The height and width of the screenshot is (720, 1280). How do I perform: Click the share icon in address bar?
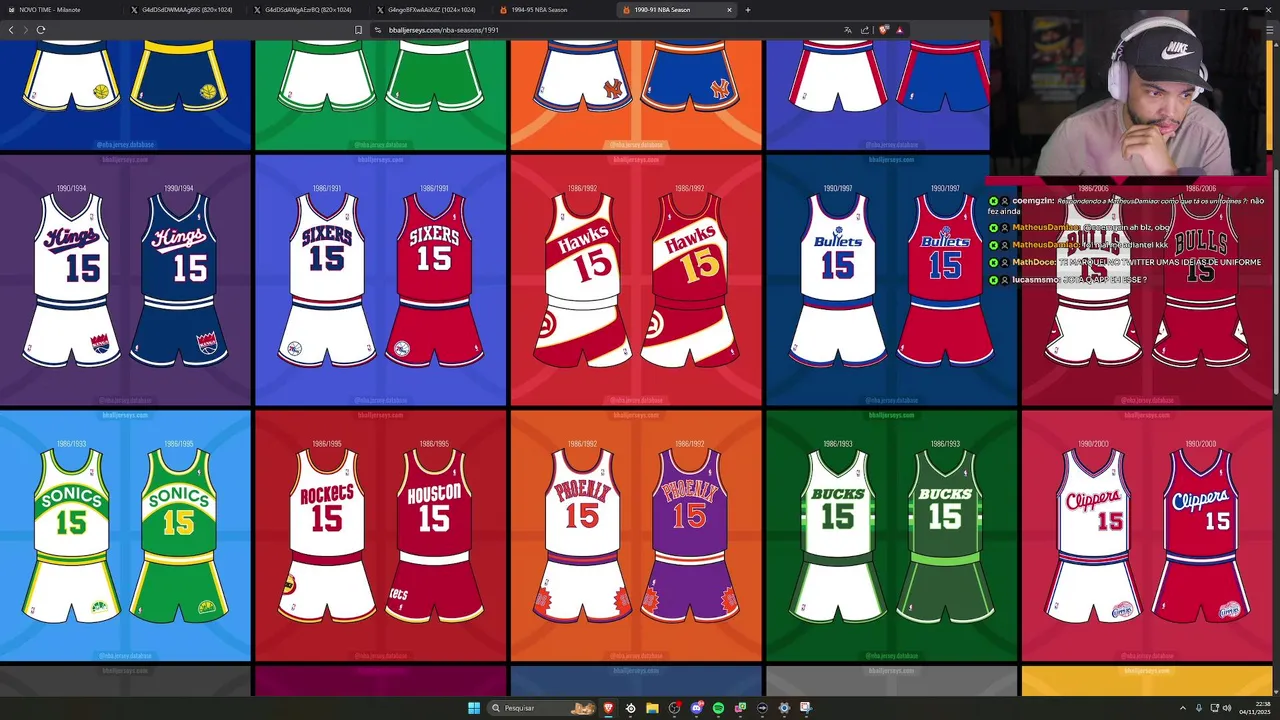click(x=865, y=30)
